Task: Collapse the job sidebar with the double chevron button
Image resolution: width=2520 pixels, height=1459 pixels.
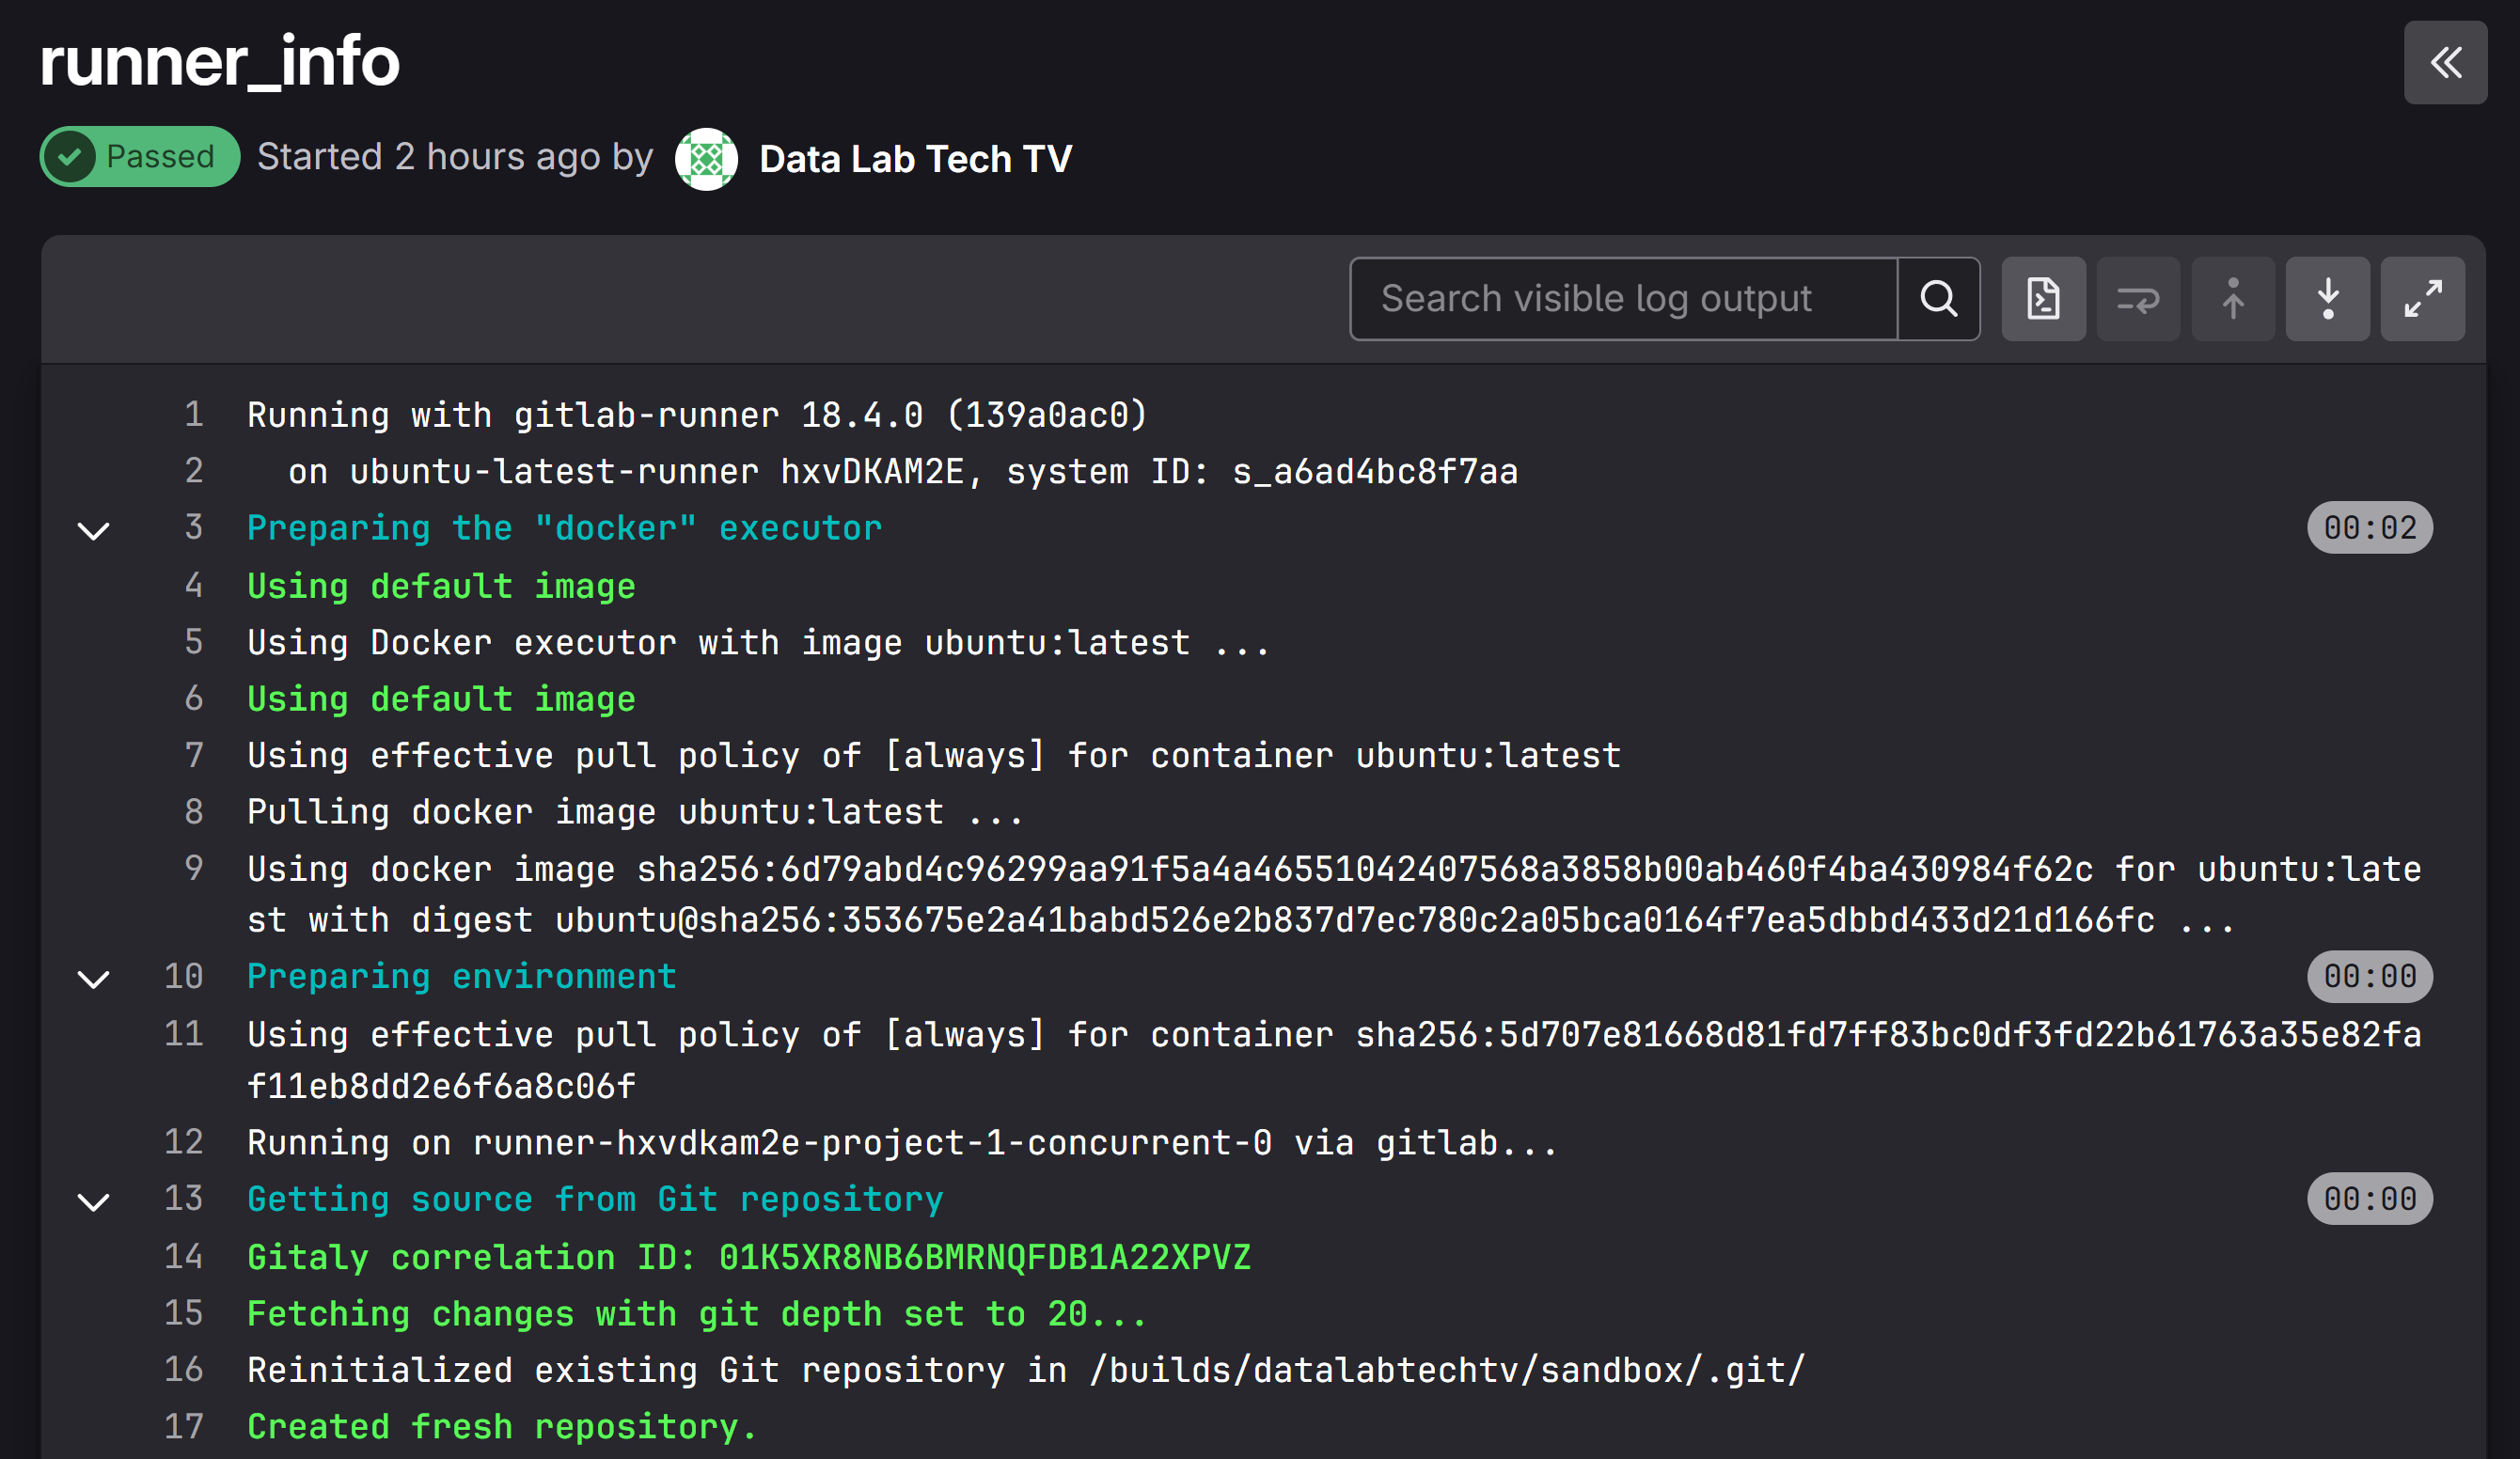Action: pyautogui.click(x=2445, y=62)
